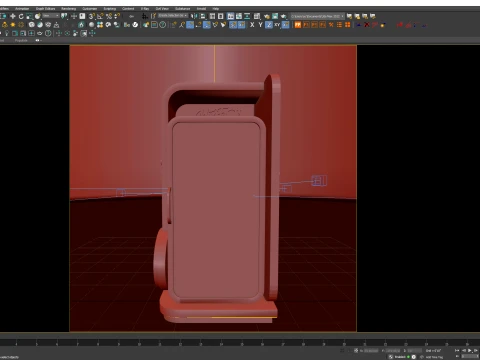480x360 pixels.
Task: Click the Z coordinate input field
Action: tap(414, 350)
